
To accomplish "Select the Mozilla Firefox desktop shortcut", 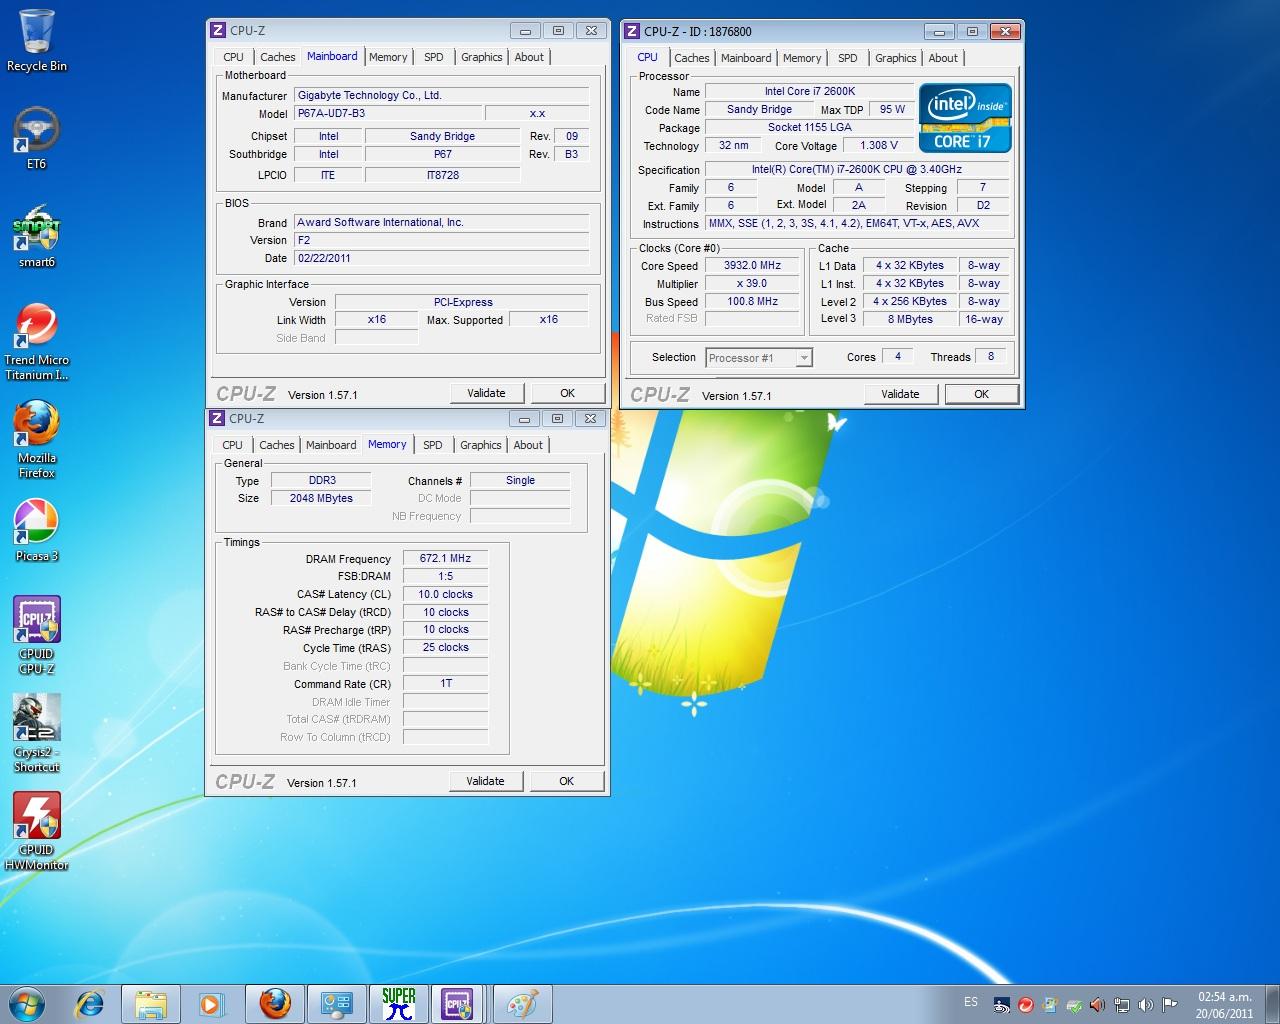I will pos(37,440).
